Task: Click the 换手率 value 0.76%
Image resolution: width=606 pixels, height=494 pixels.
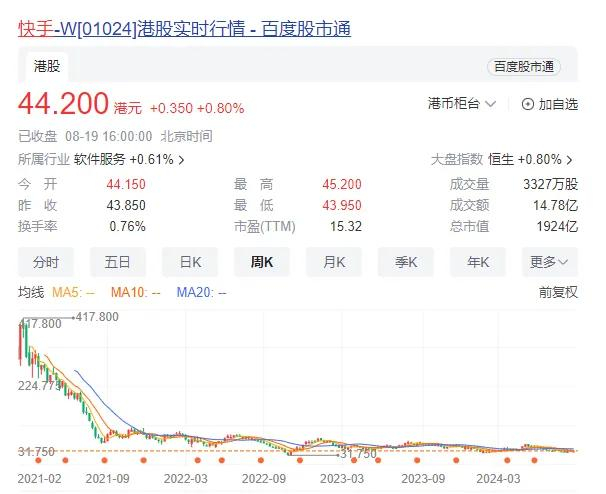Action: point(128,226)
